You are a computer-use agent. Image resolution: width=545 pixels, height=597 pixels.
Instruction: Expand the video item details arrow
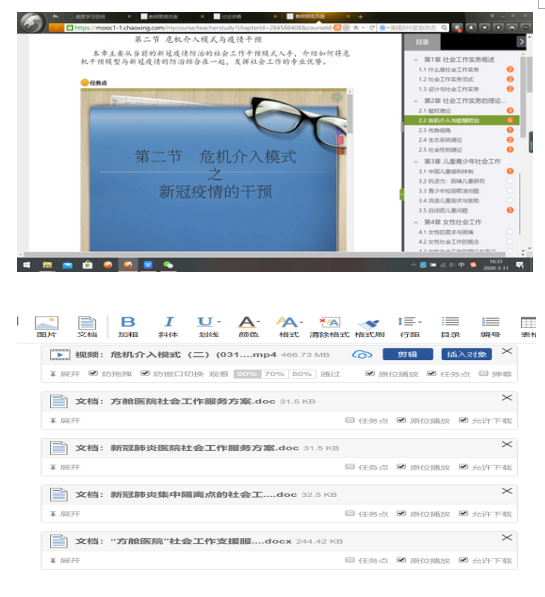coord(53,374)
